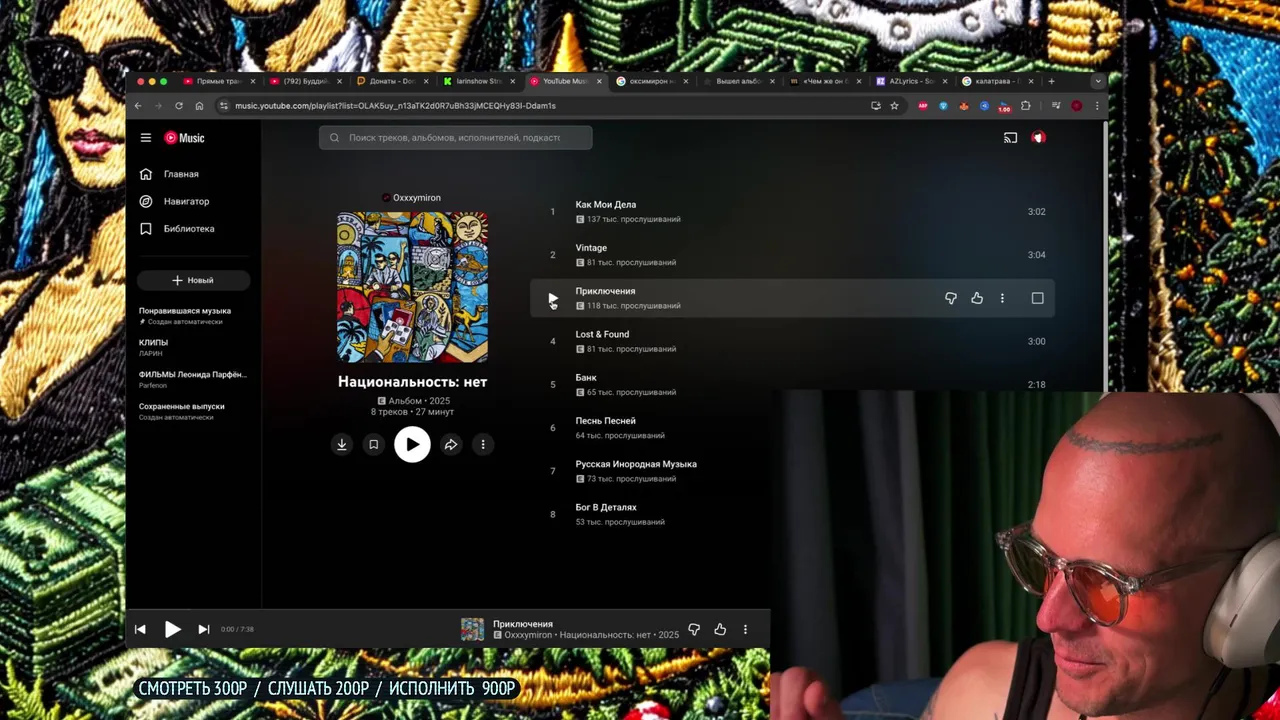Open the account avatar menu

tap(1038, 138)
